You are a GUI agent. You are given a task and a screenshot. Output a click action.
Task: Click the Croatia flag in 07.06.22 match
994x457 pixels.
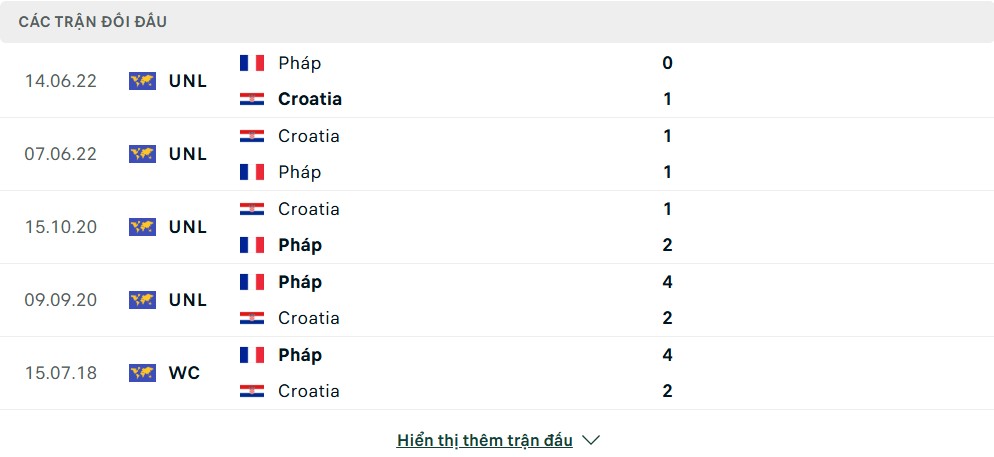click(252, 136)
